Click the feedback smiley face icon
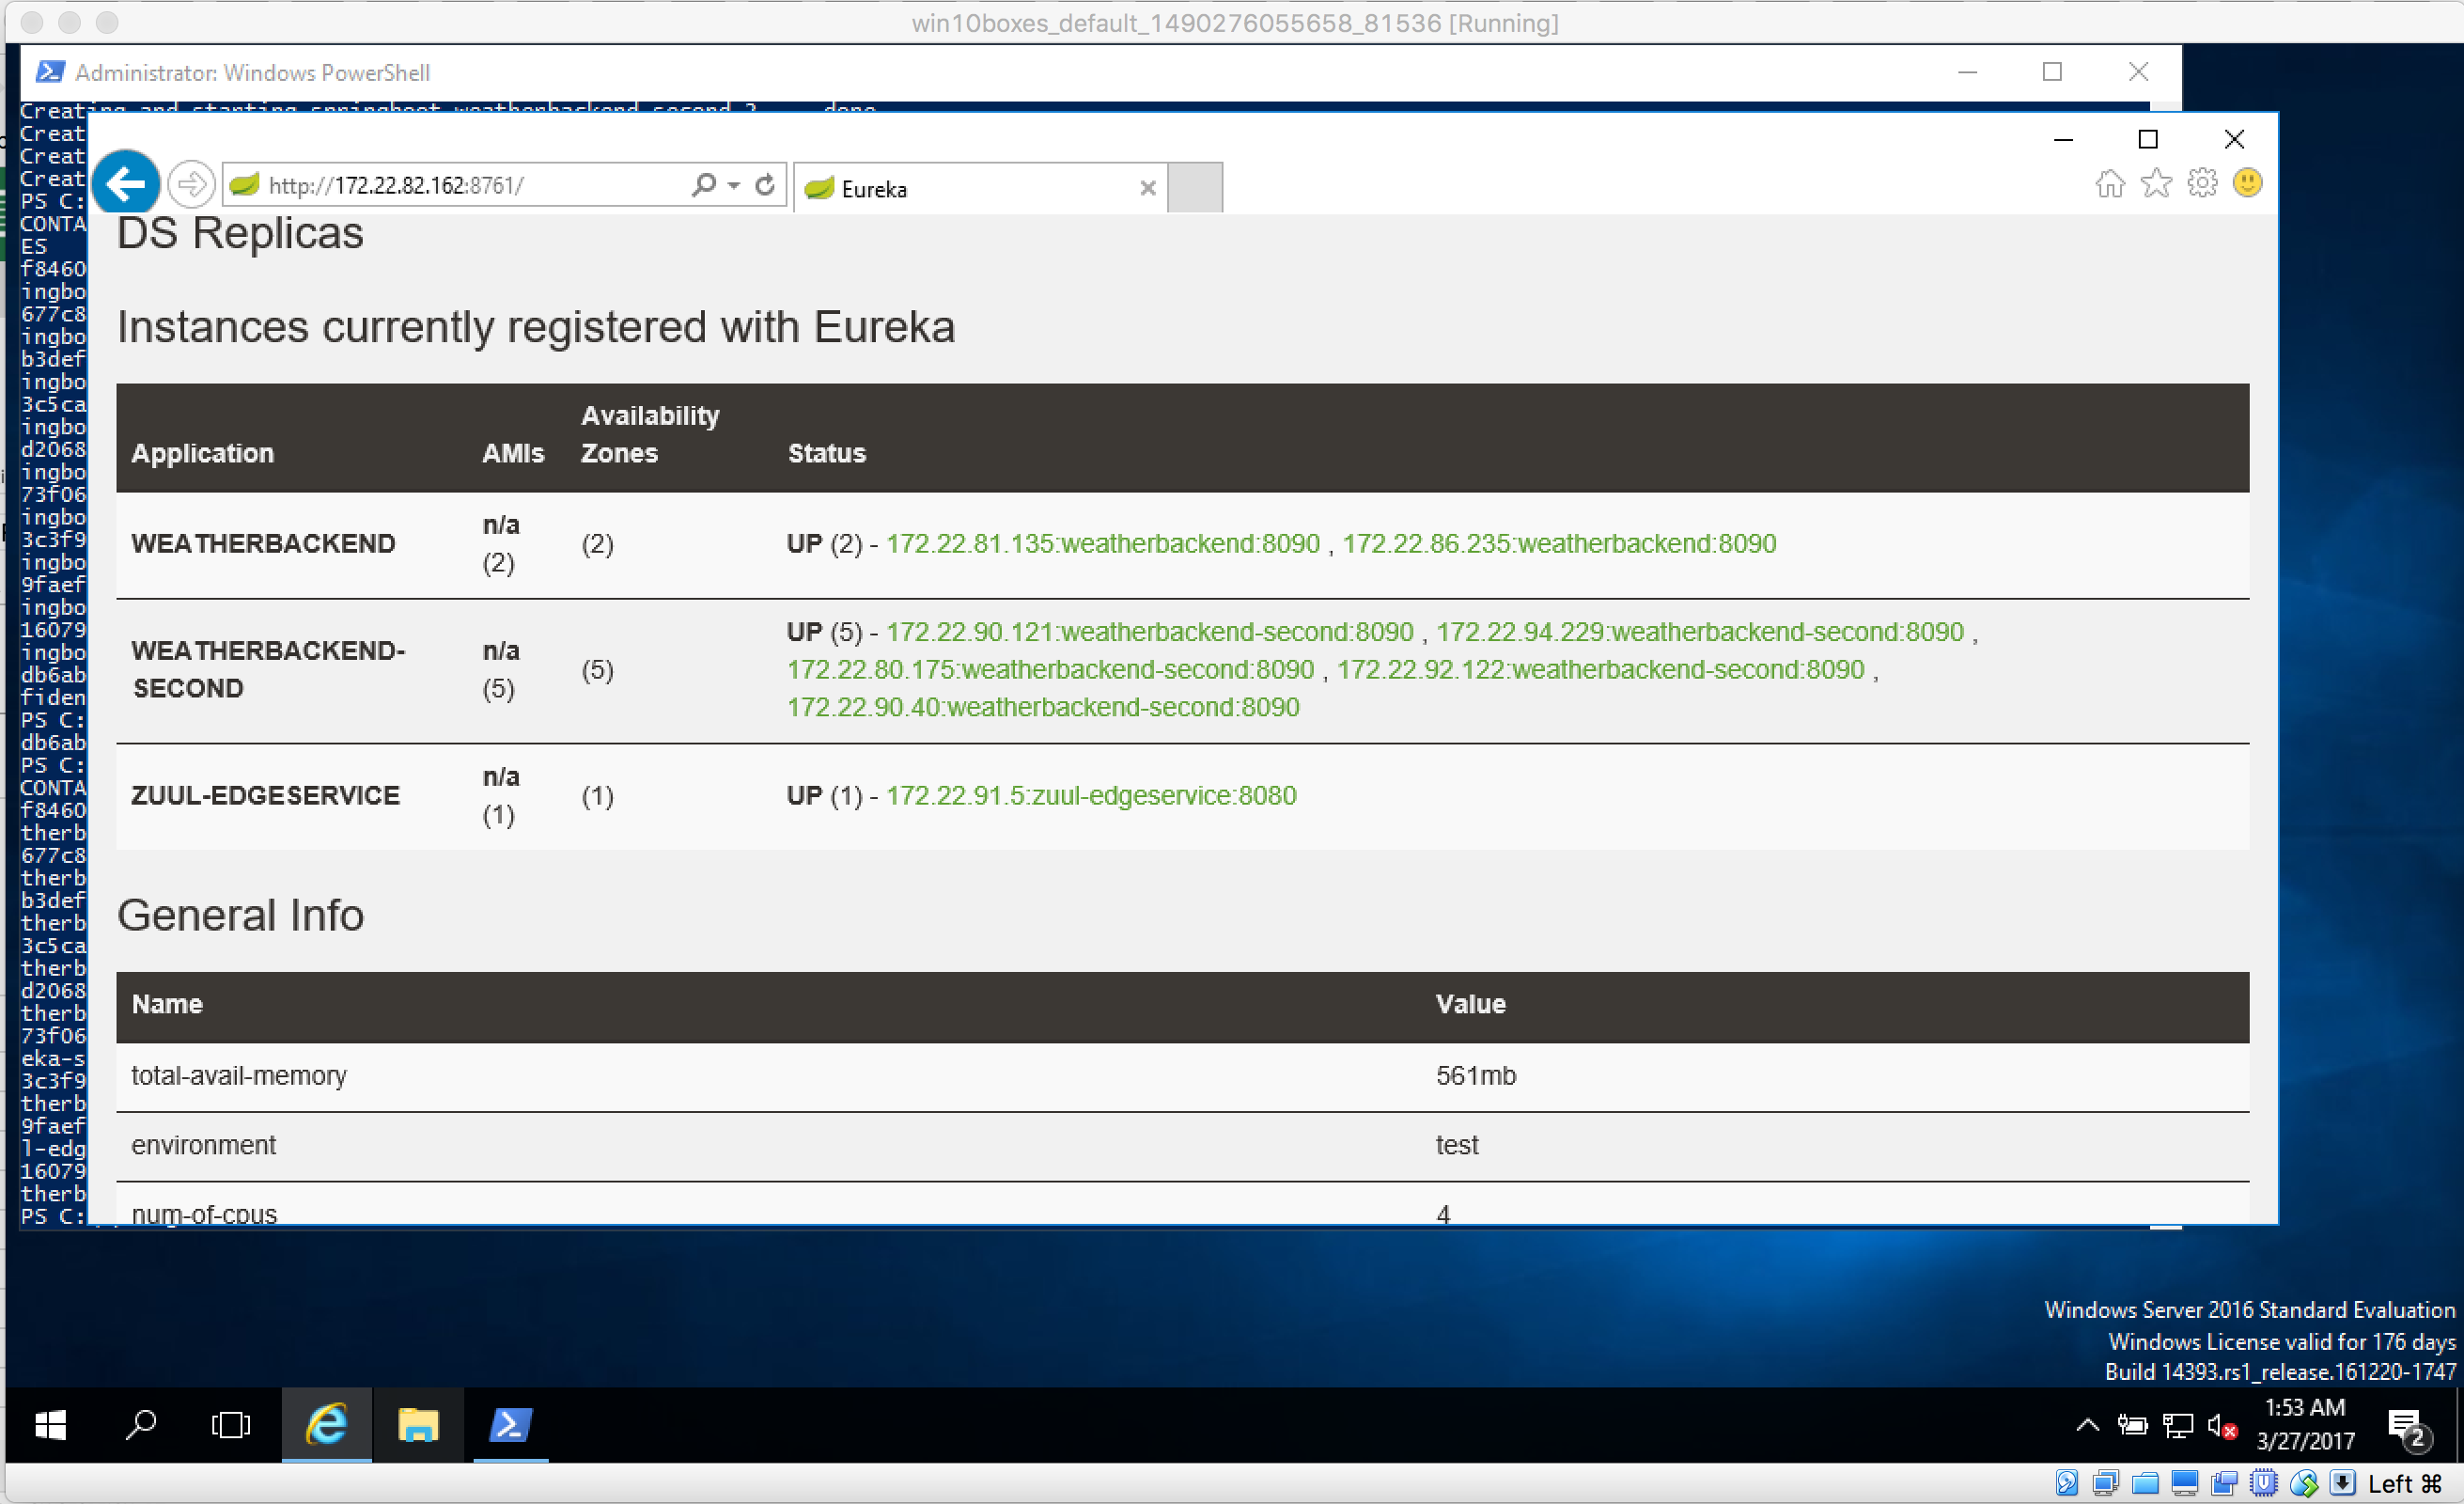 click(x=2247, y=183)
